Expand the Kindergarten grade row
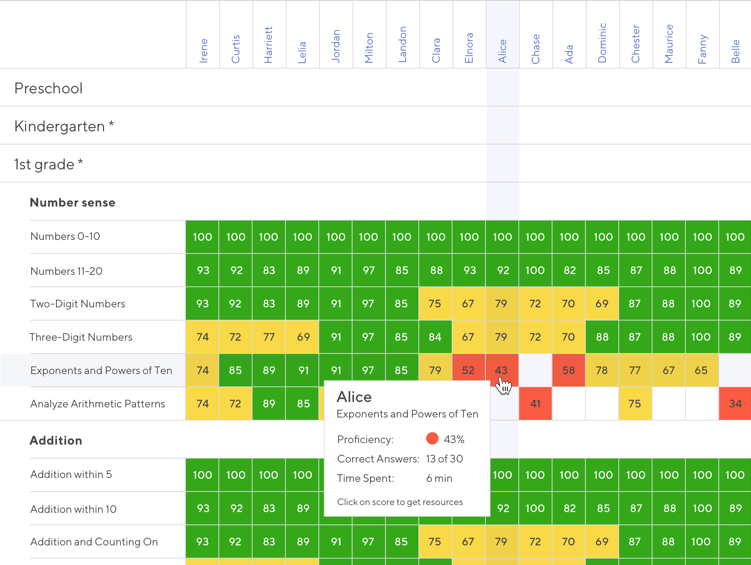 pos(64,126)
